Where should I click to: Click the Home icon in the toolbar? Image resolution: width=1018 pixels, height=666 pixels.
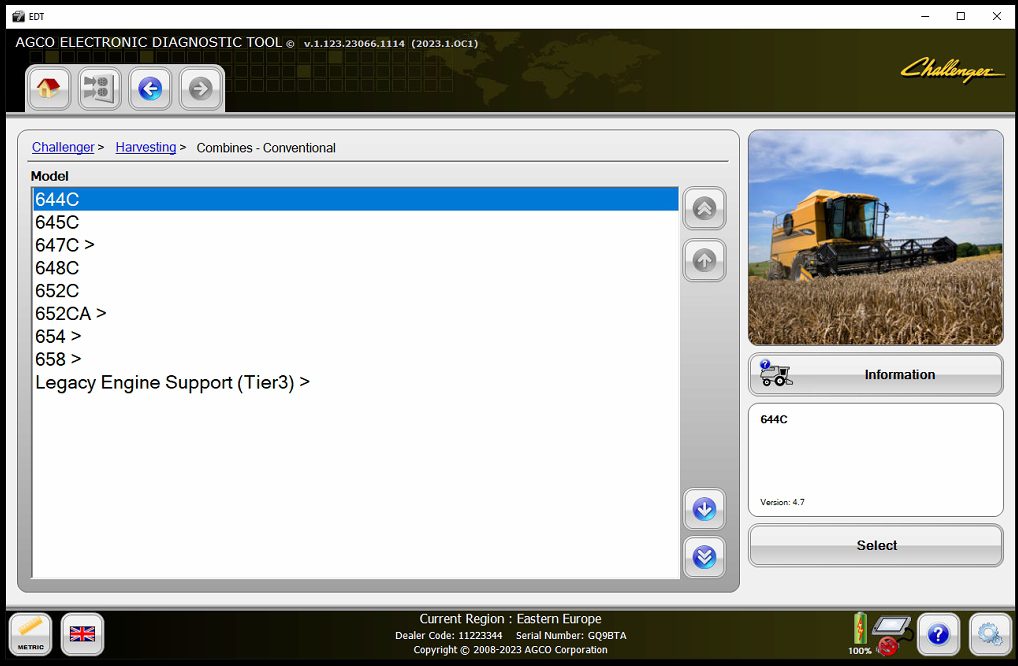tap(48, 89)
